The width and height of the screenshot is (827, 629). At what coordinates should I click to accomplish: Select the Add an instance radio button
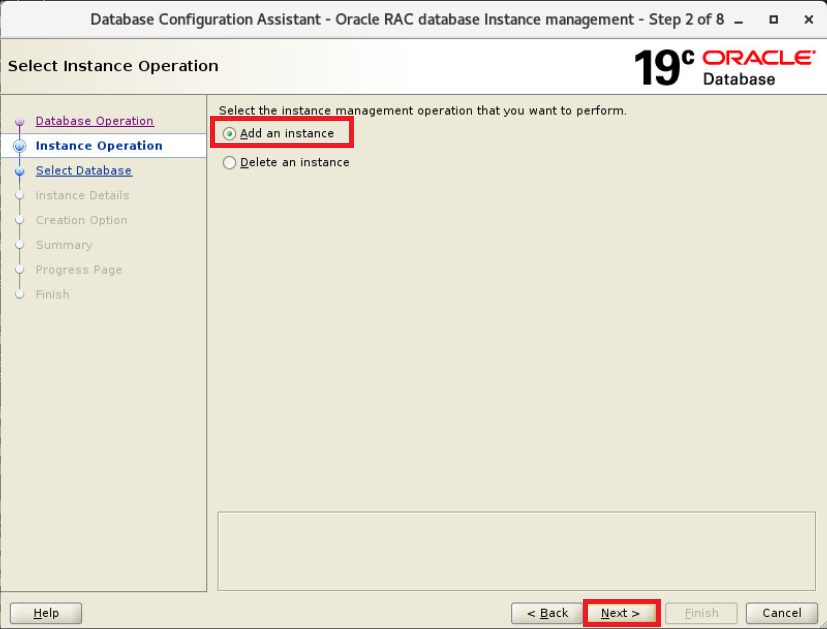[x=229, y=133]
